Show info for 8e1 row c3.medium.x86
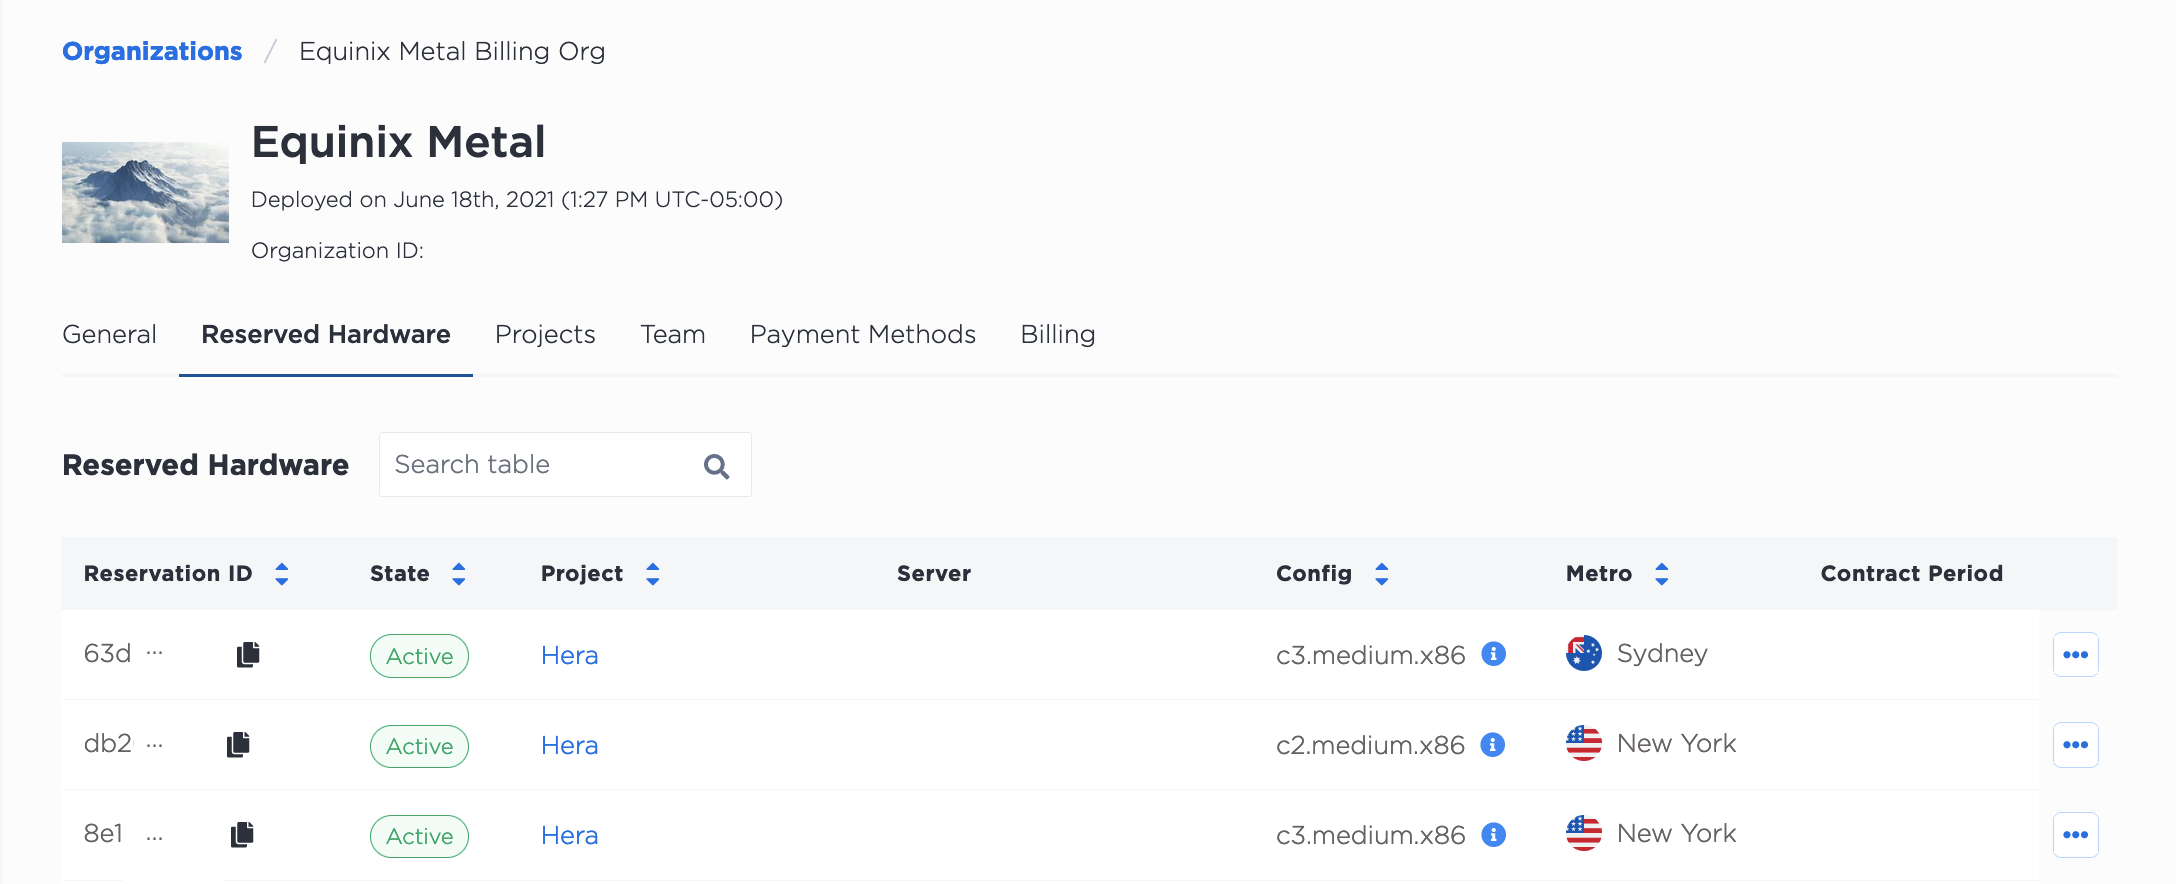This screenshot has width=2176, height=884. click(1493, 835)
